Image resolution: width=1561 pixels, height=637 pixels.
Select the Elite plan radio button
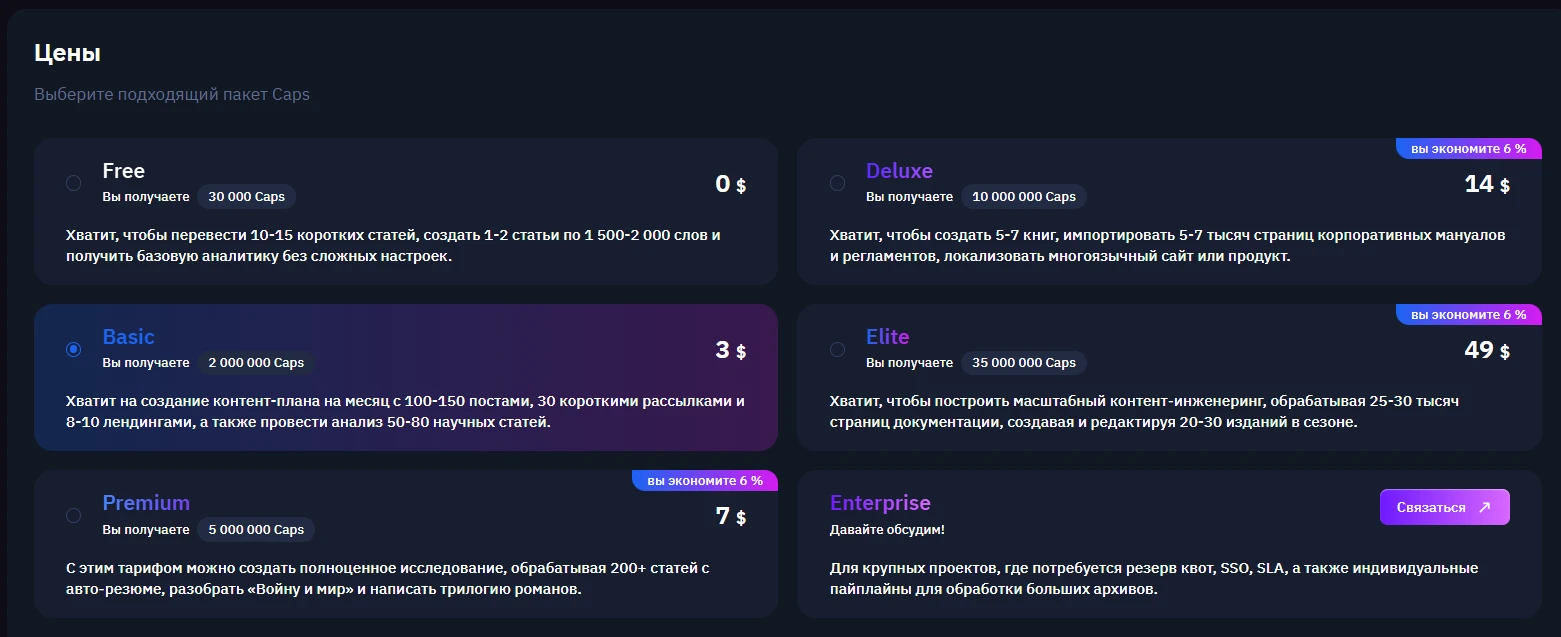pyautogui.click(x=837, y=349)
